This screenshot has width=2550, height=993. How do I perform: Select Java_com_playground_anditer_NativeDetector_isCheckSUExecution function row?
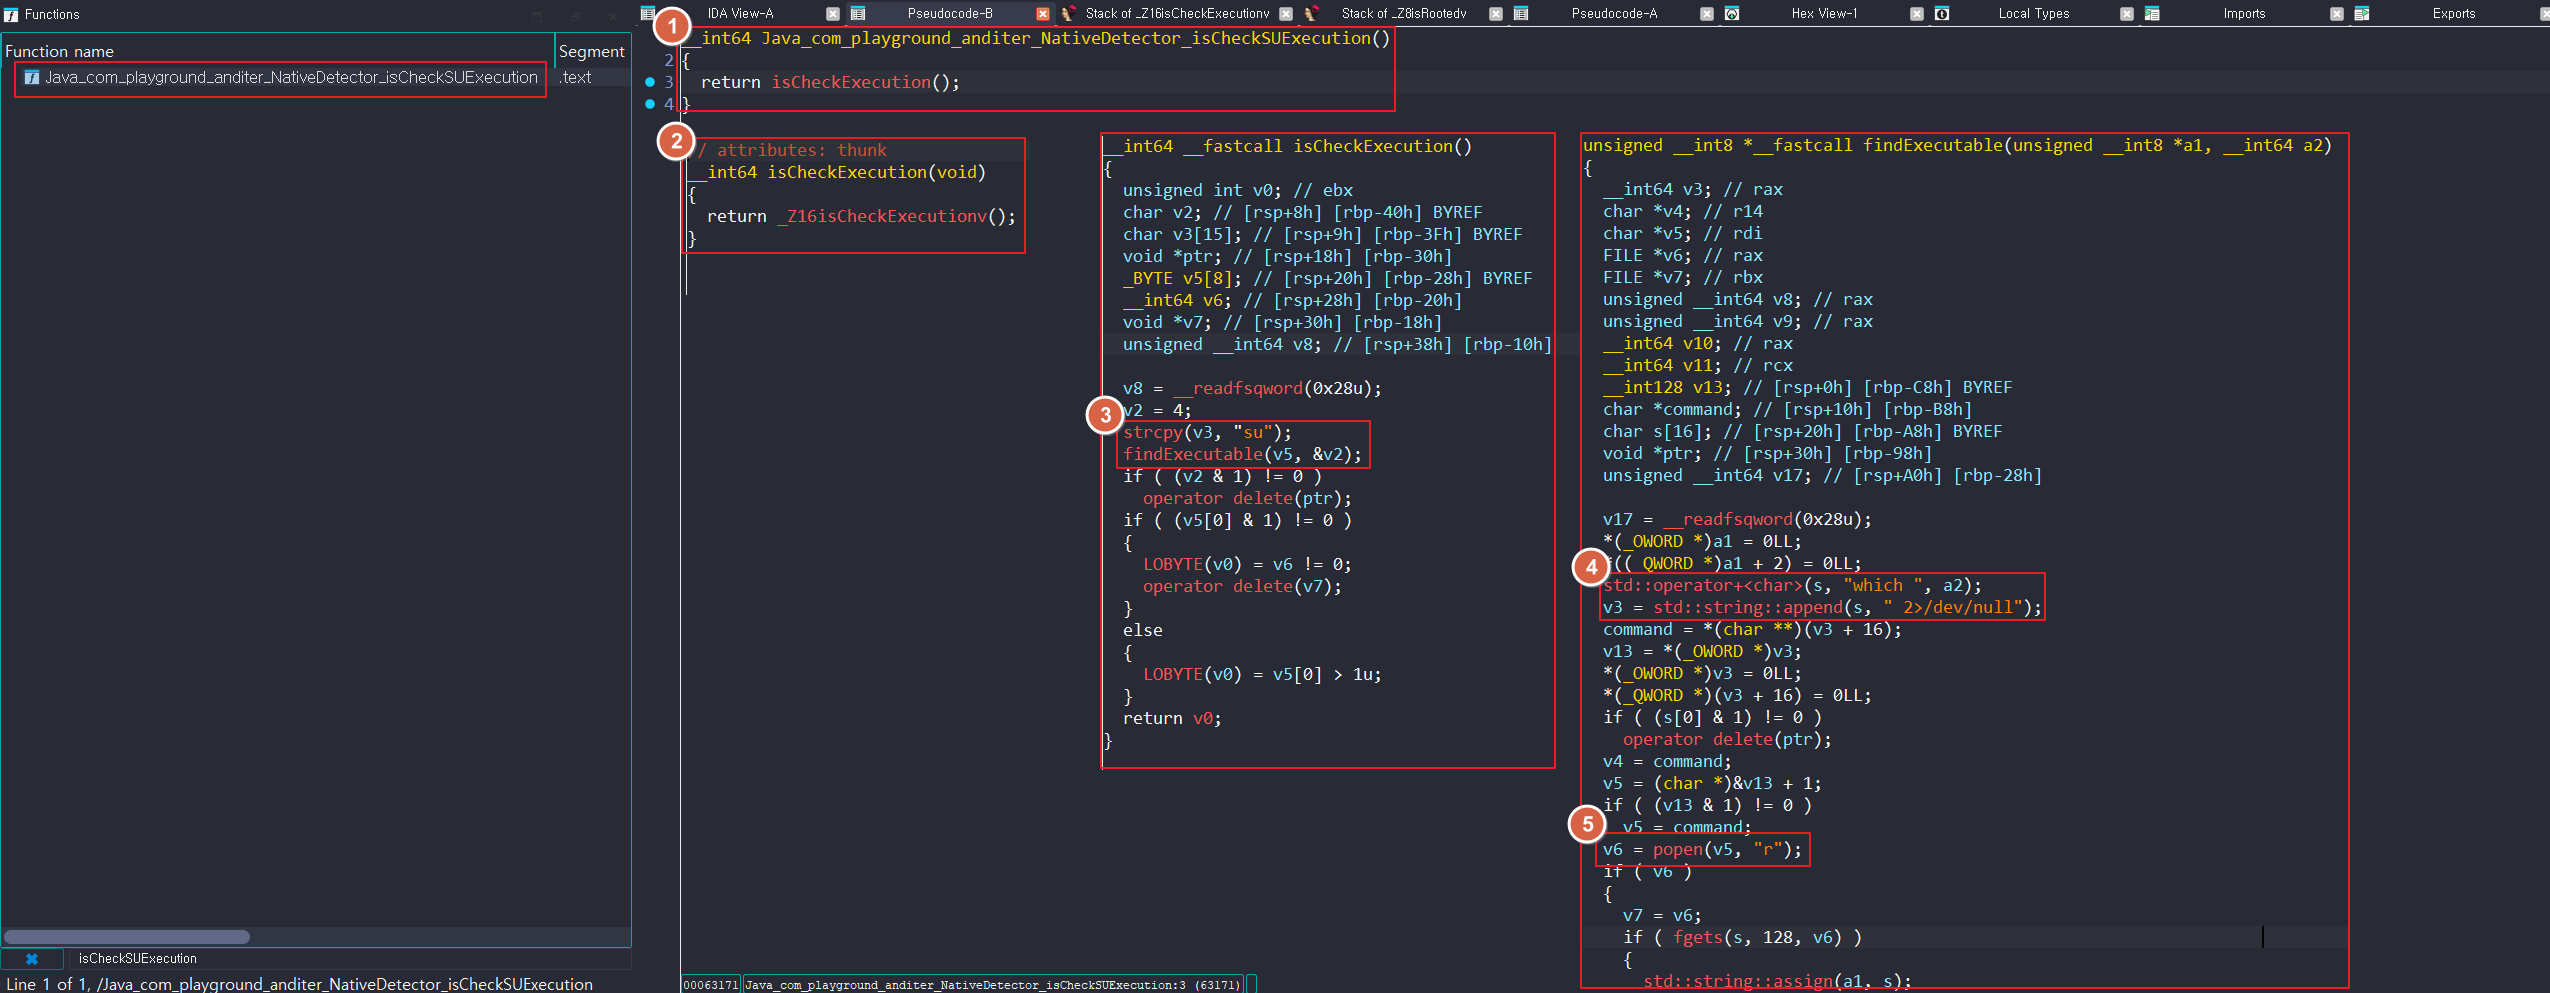tap(291, 77)
